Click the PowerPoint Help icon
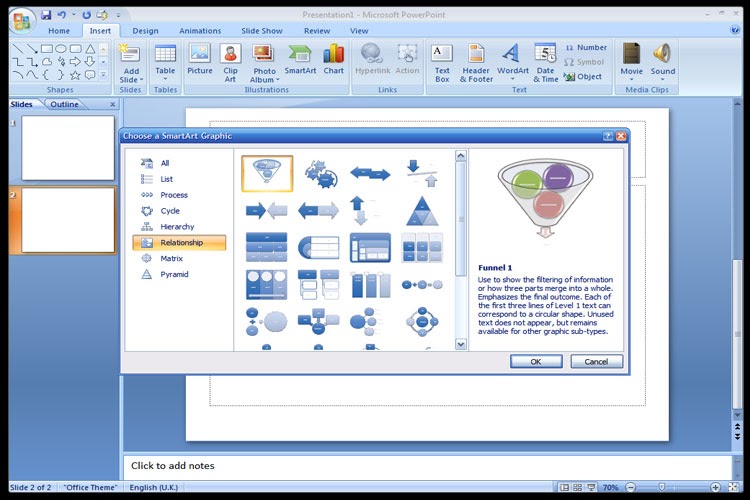This screenshot has height=500, width=750. [735, 30]
